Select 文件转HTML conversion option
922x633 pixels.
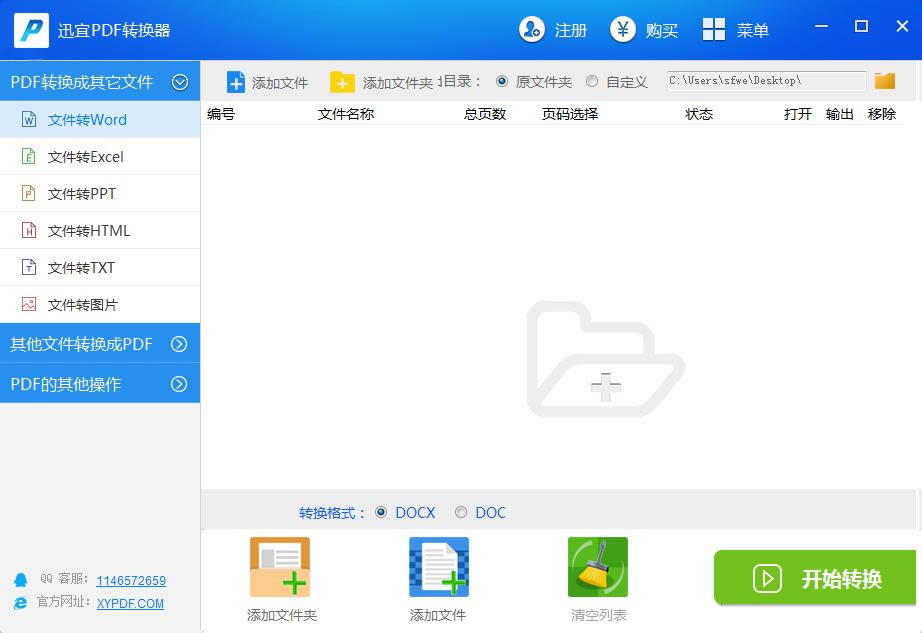(100, 230)
